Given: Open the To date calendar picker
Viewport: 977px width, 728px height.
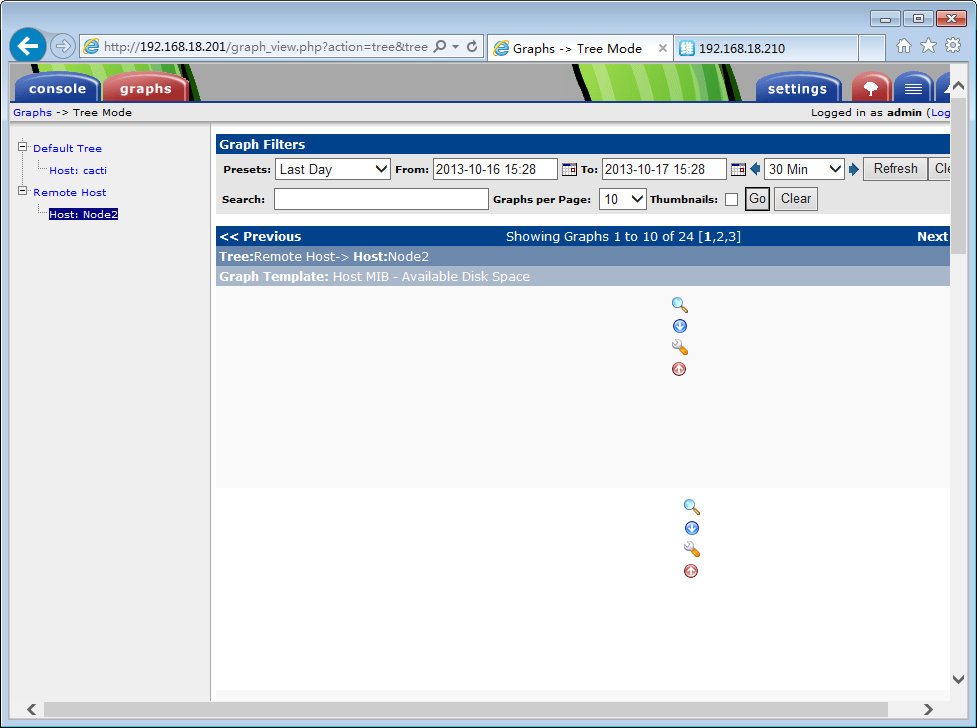Looking at the screenshot, I should (x=738, y=169).
